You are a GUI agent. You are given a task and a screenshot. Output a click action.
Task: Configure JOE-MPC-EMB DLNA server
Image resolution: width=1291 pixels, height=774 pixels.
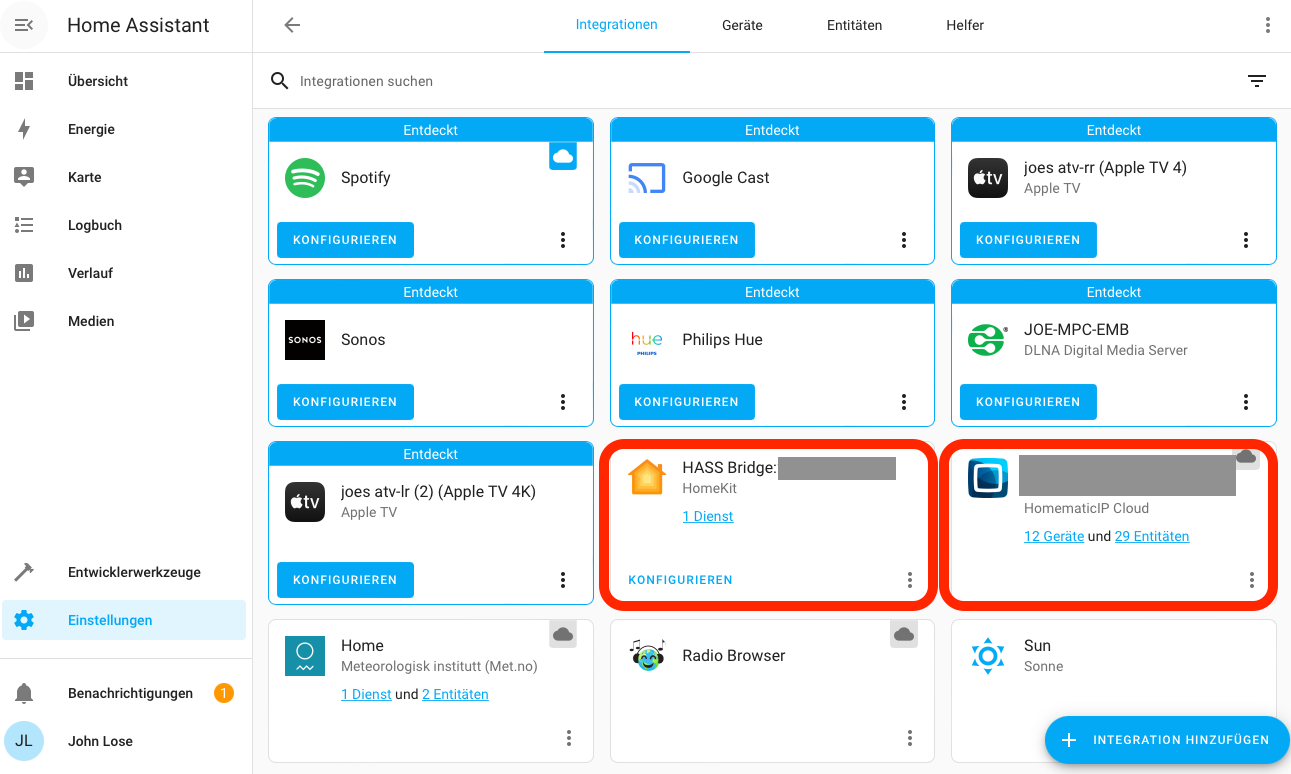1028,402
